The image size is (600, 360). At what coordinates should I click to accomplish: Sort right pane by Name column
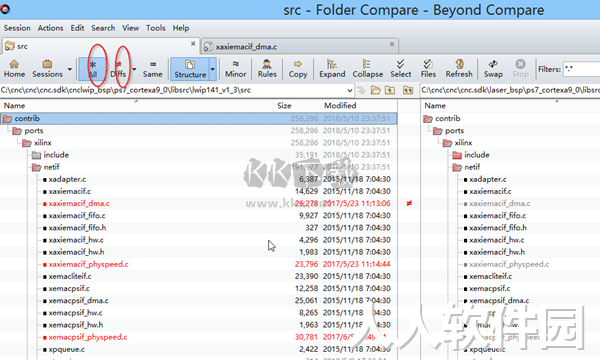(510, 106)
